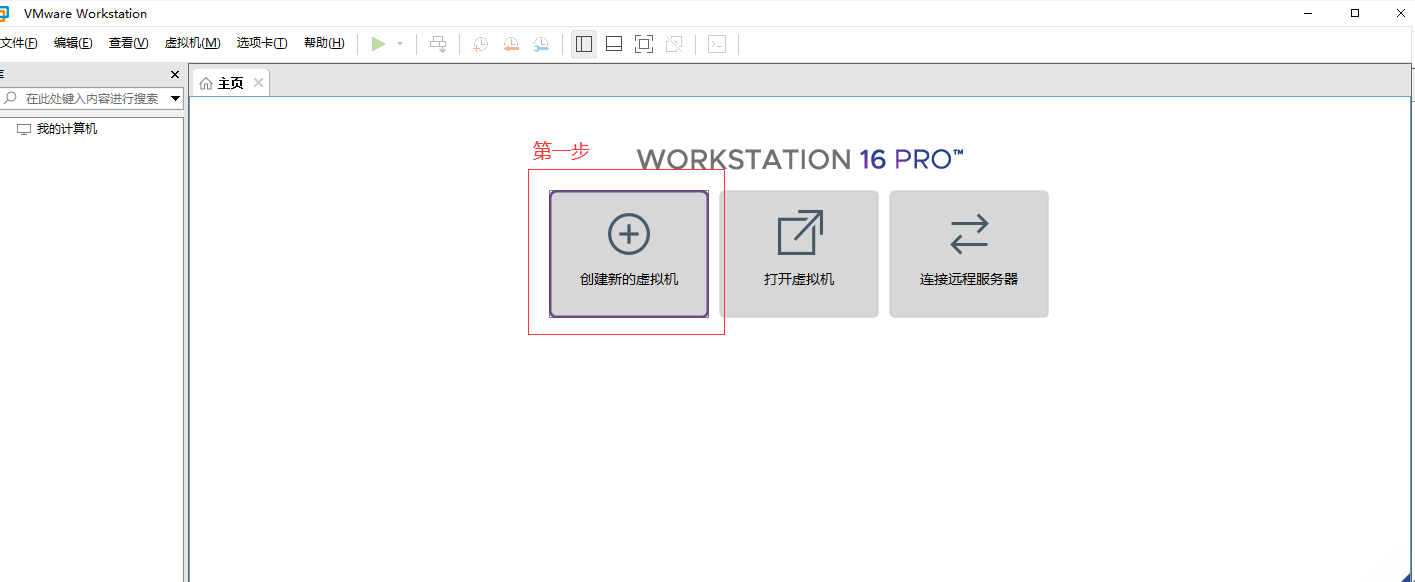Click the revert to snapshot icon
The width and height of the screenshot is (1415, 582).
(x=511, y=44)
